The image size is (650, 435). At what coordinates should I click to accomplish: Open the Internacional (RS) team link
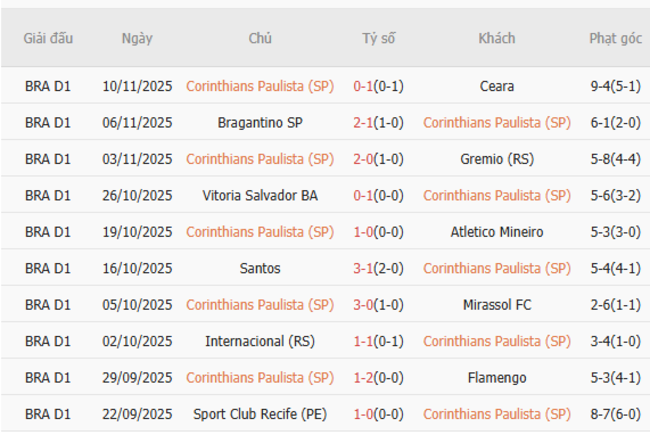click(260, 341)
